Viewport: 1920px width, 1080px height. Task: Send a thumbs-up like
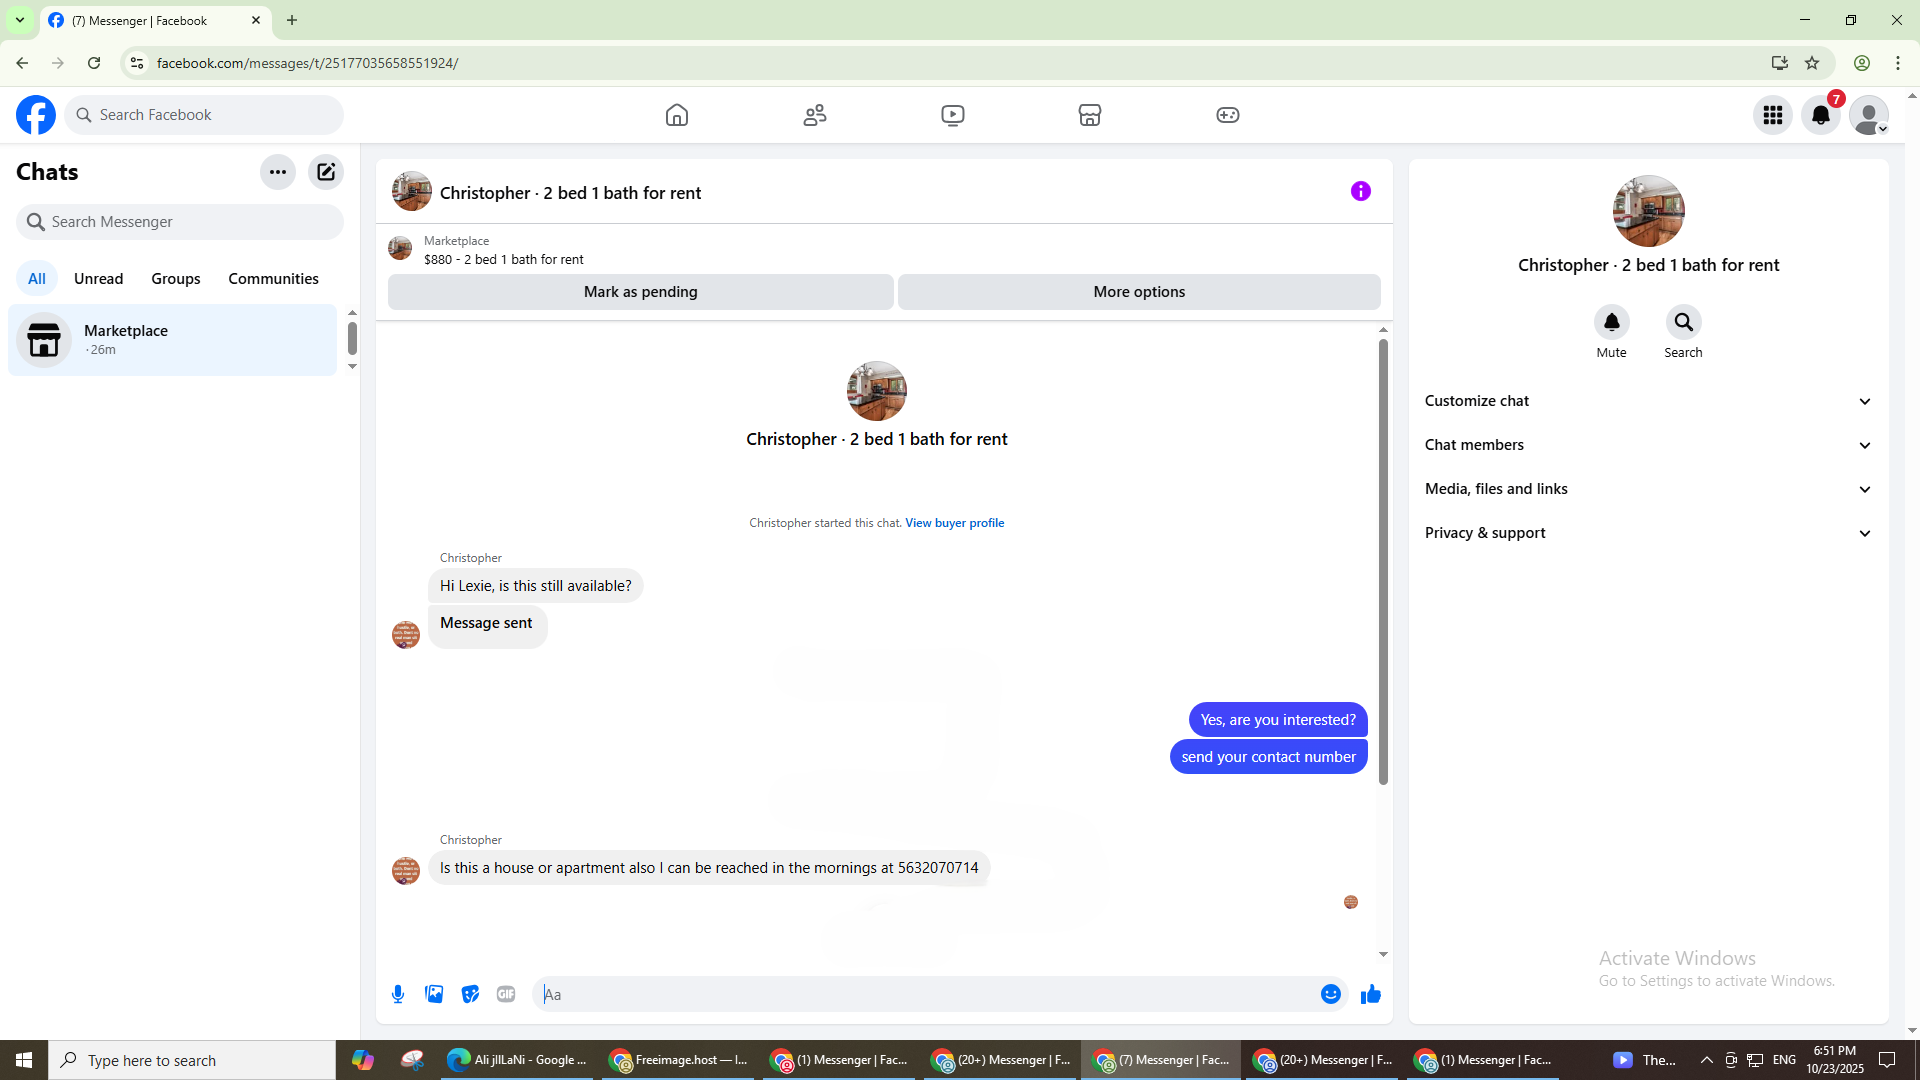click(1370, 994)
